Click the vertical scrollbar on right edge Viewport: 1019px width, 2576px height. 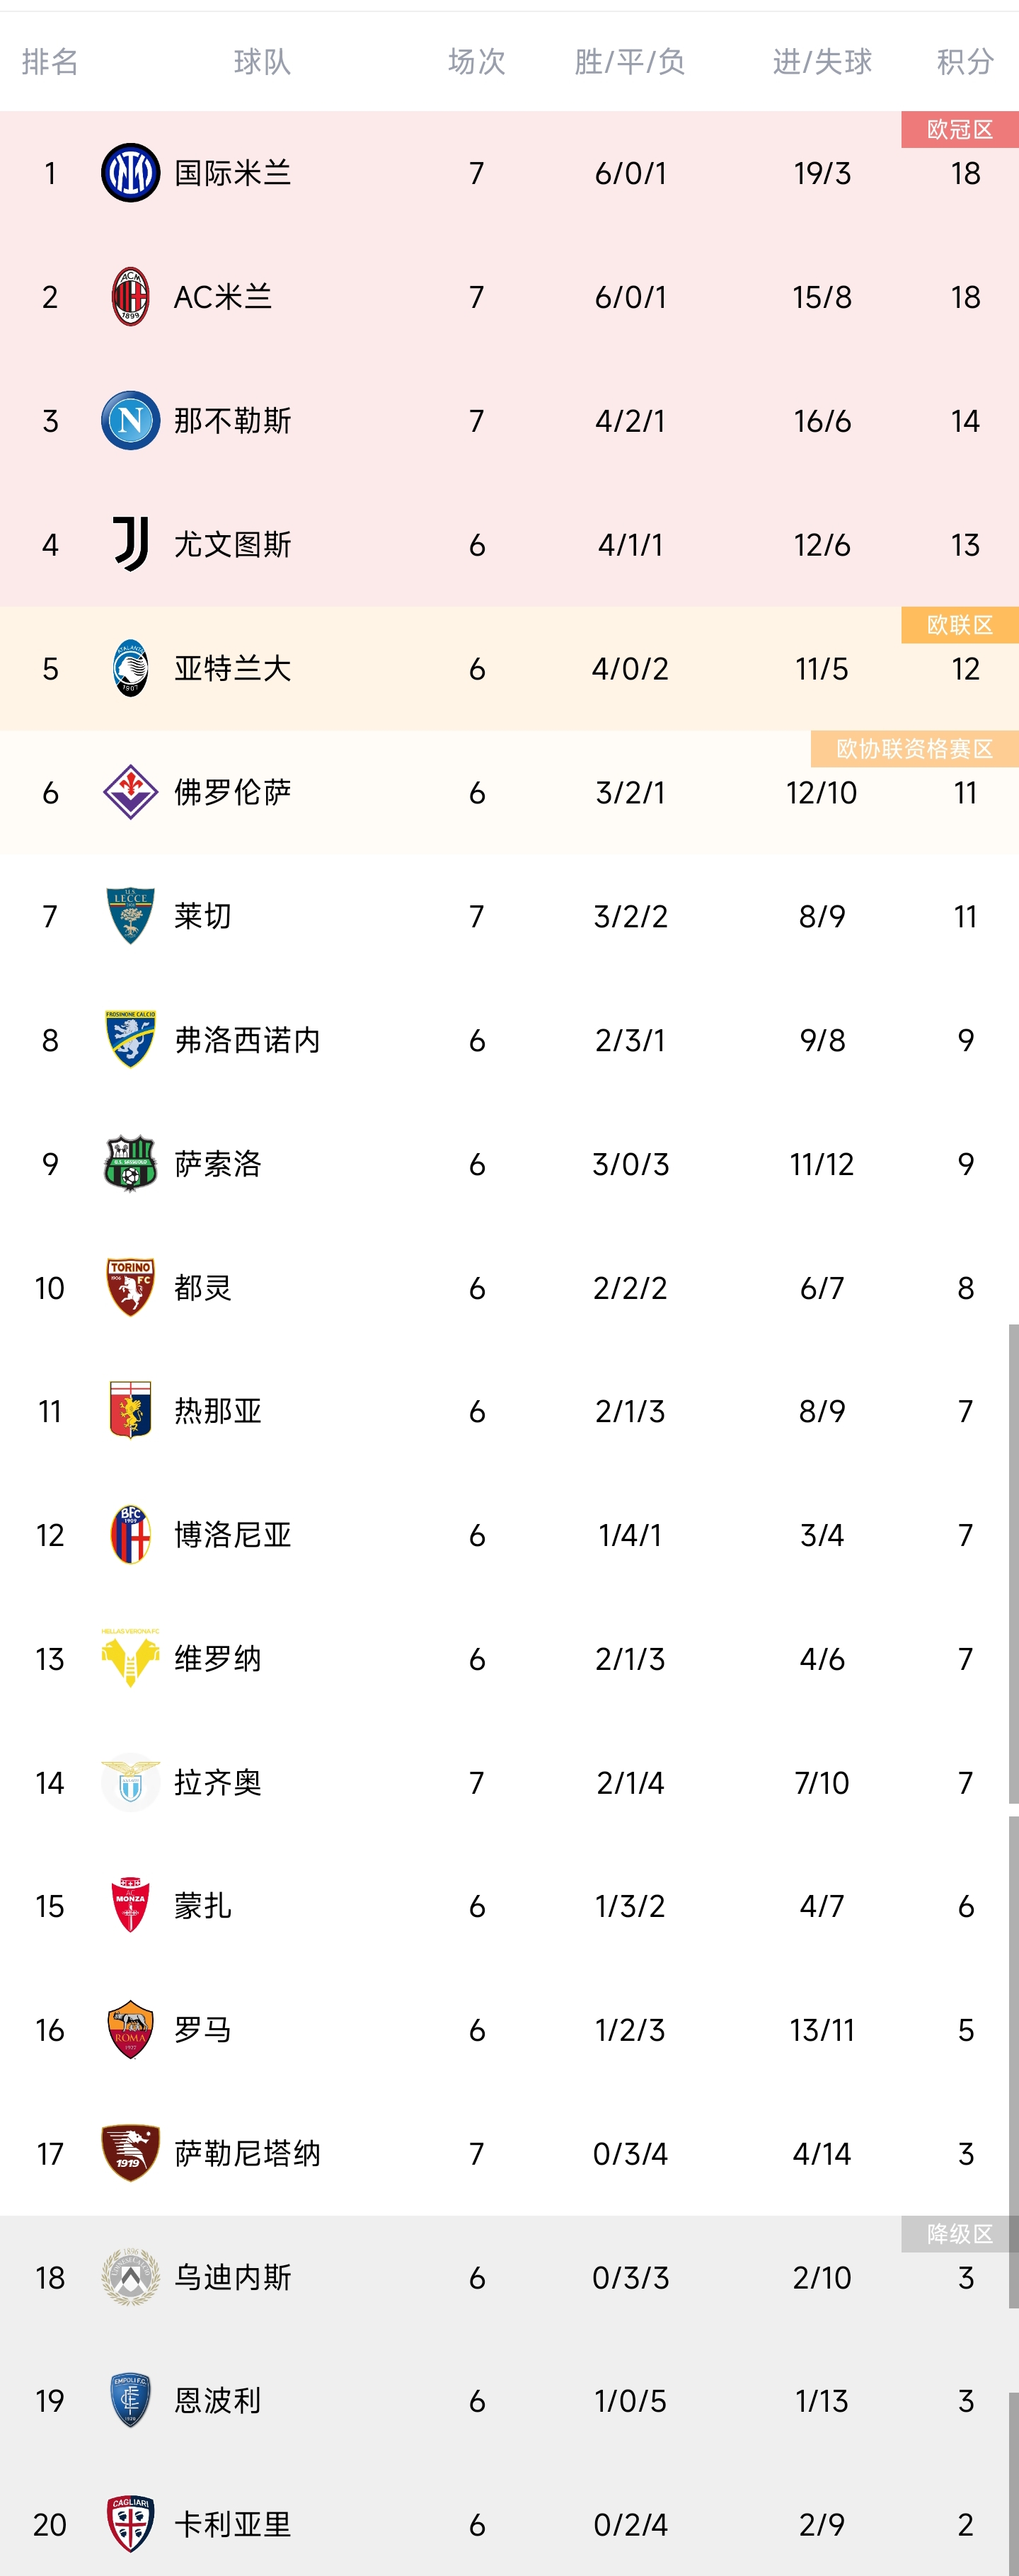click(x=1013, y=1560)
